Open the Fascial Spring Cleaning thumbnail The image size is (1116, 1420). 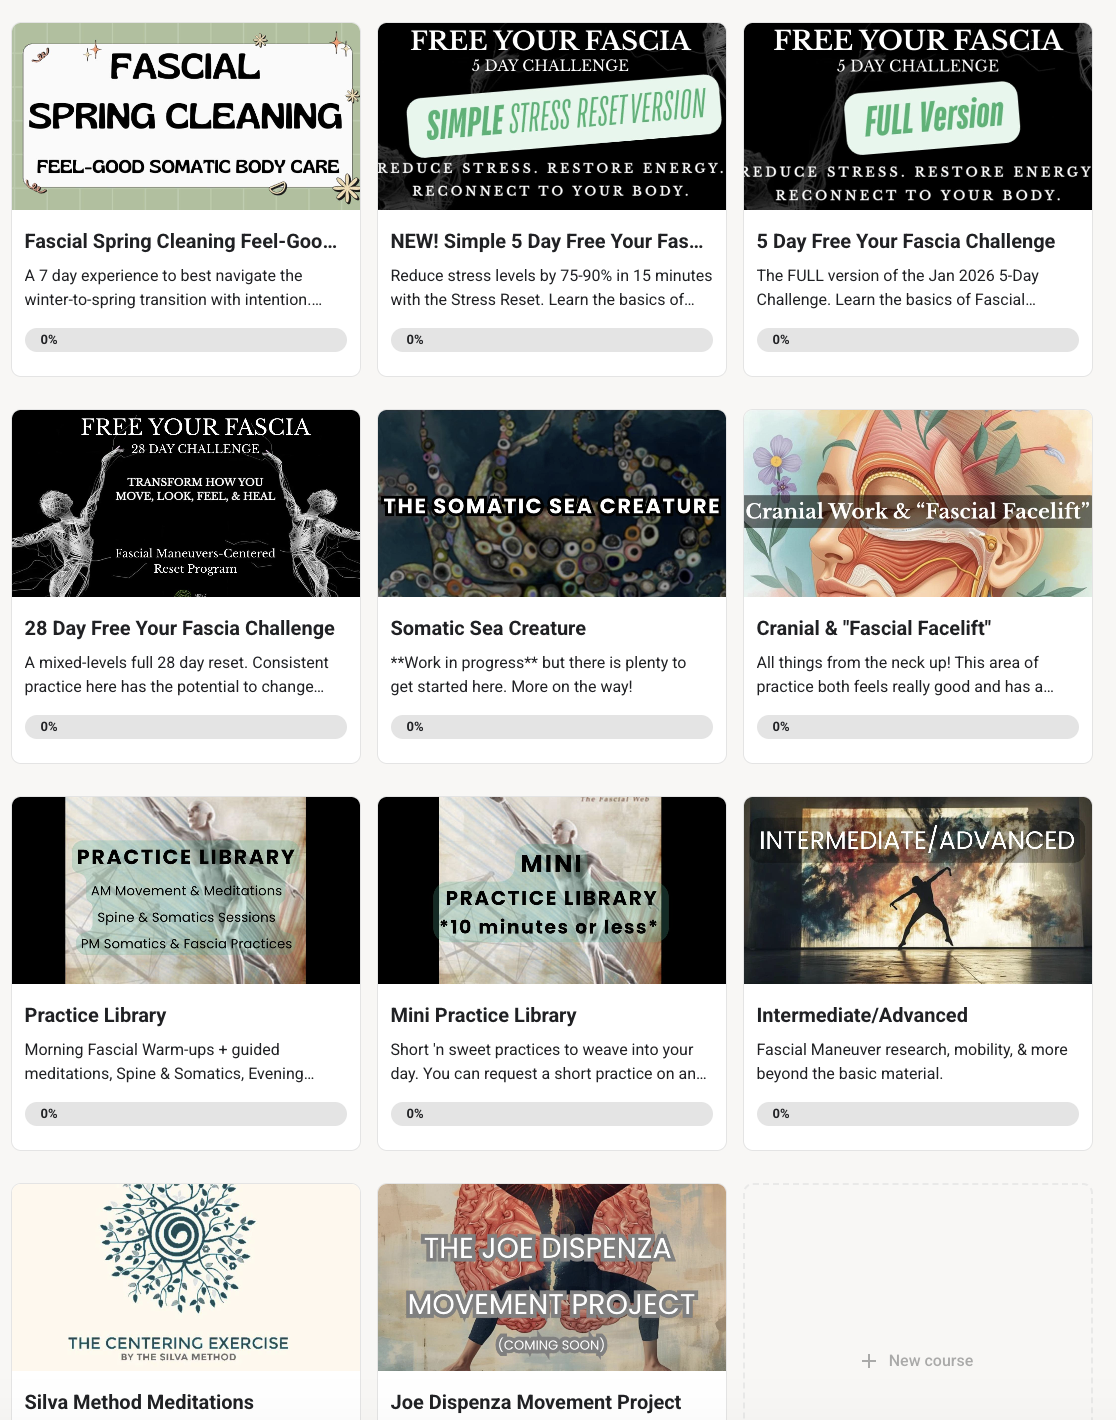tap(186, 117)
